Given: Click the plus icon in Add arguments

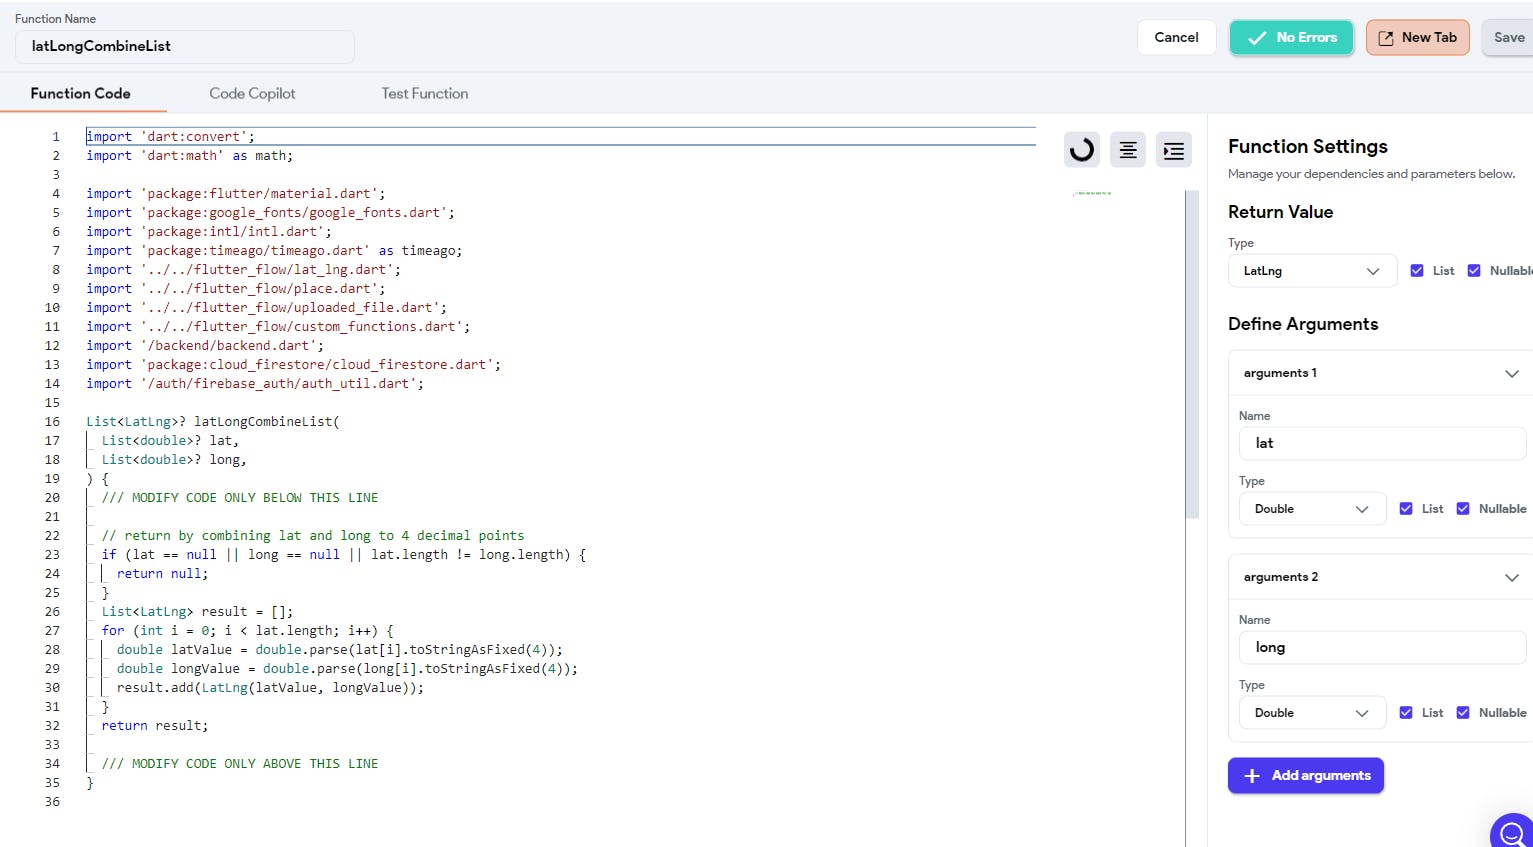Looking at the screenshot, I should coord(1251,776).
